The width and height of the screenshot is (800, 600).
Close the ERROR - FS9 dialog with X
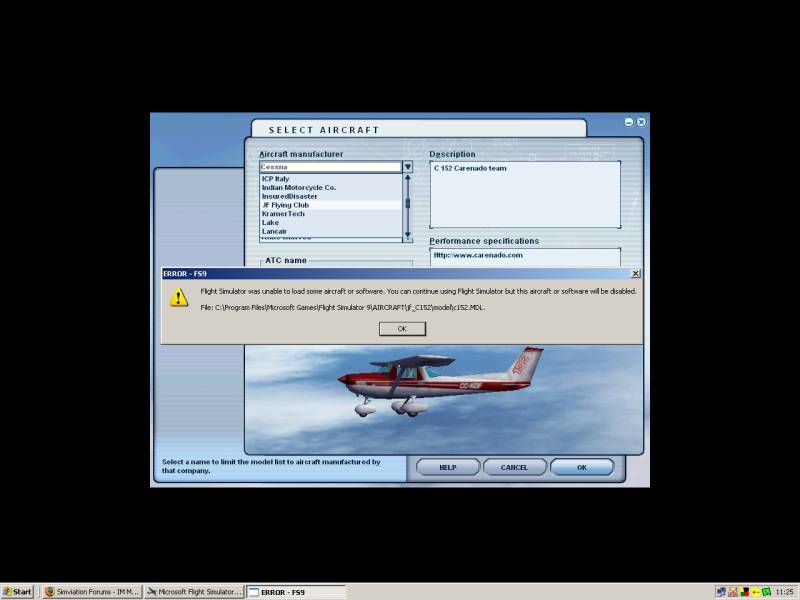point(635,273)
